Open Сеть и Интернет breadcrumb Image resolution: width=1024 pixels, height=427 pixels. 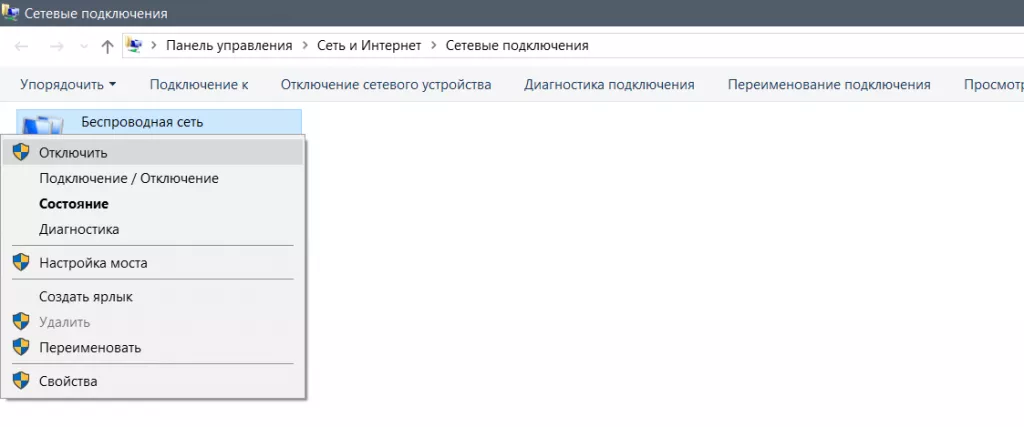tap(369, 46)
